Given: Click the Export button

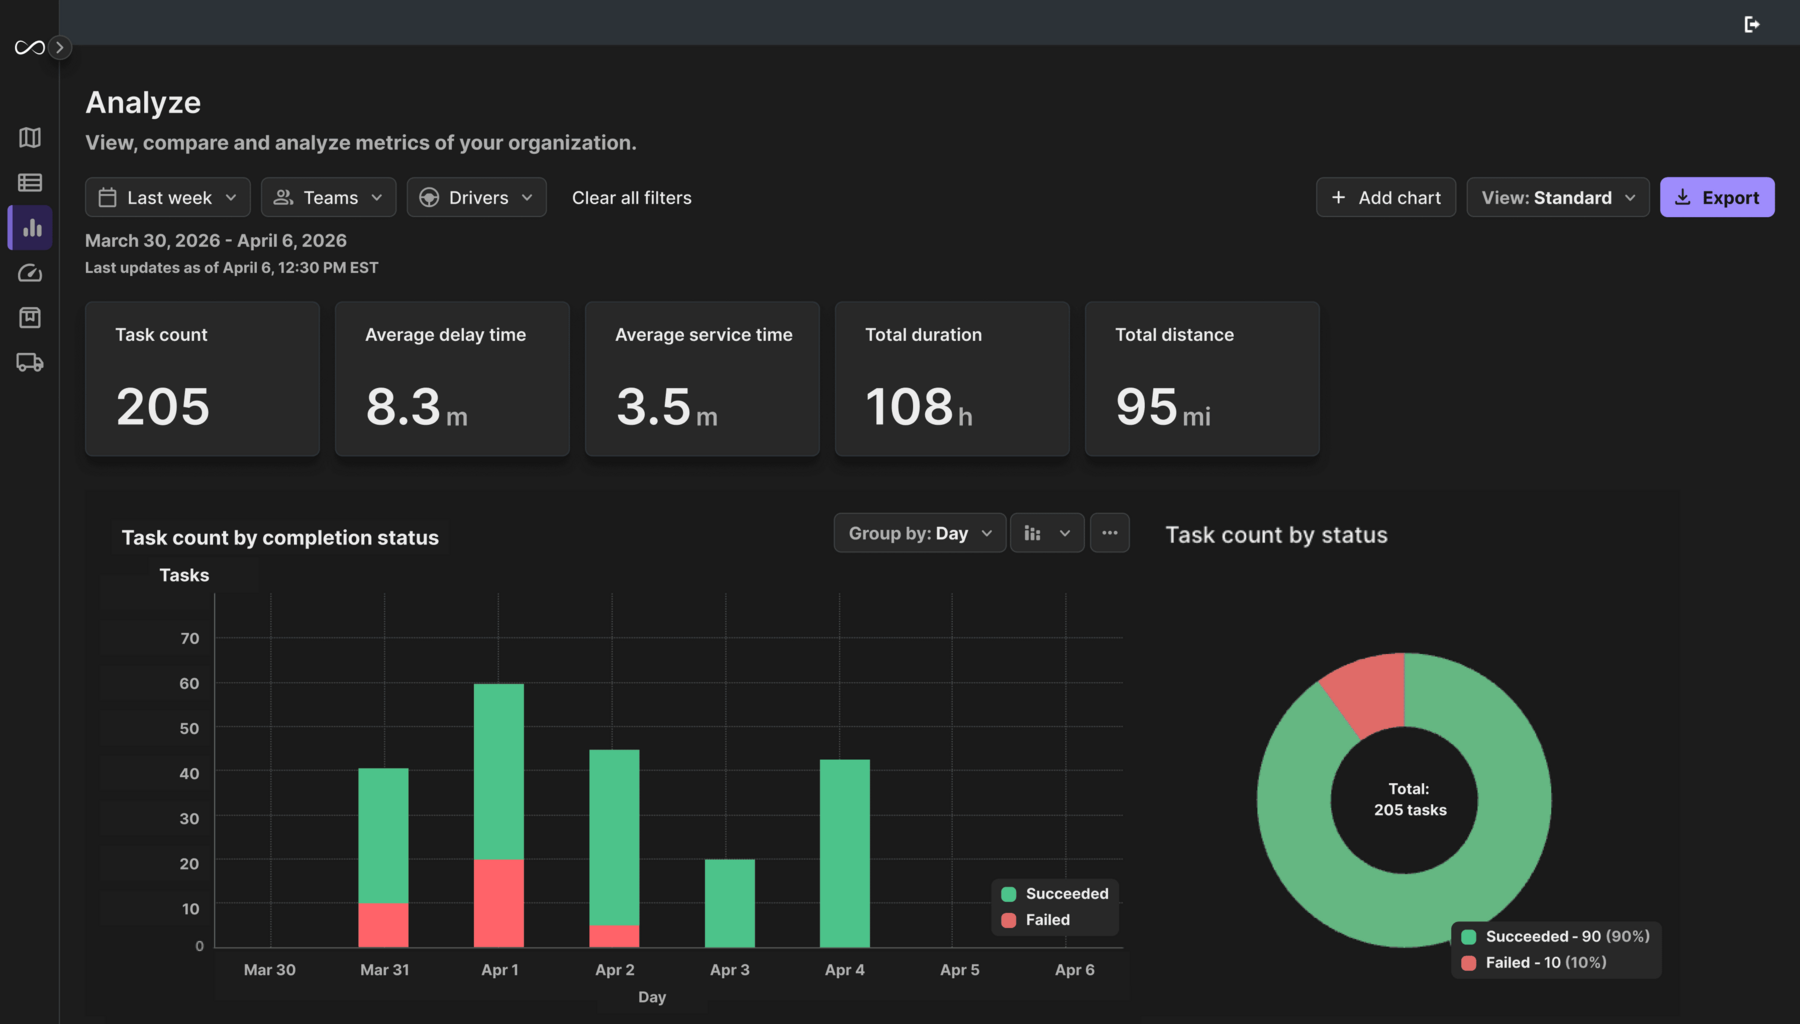Looking at the screenshot, I should (x=1717, y=197).
